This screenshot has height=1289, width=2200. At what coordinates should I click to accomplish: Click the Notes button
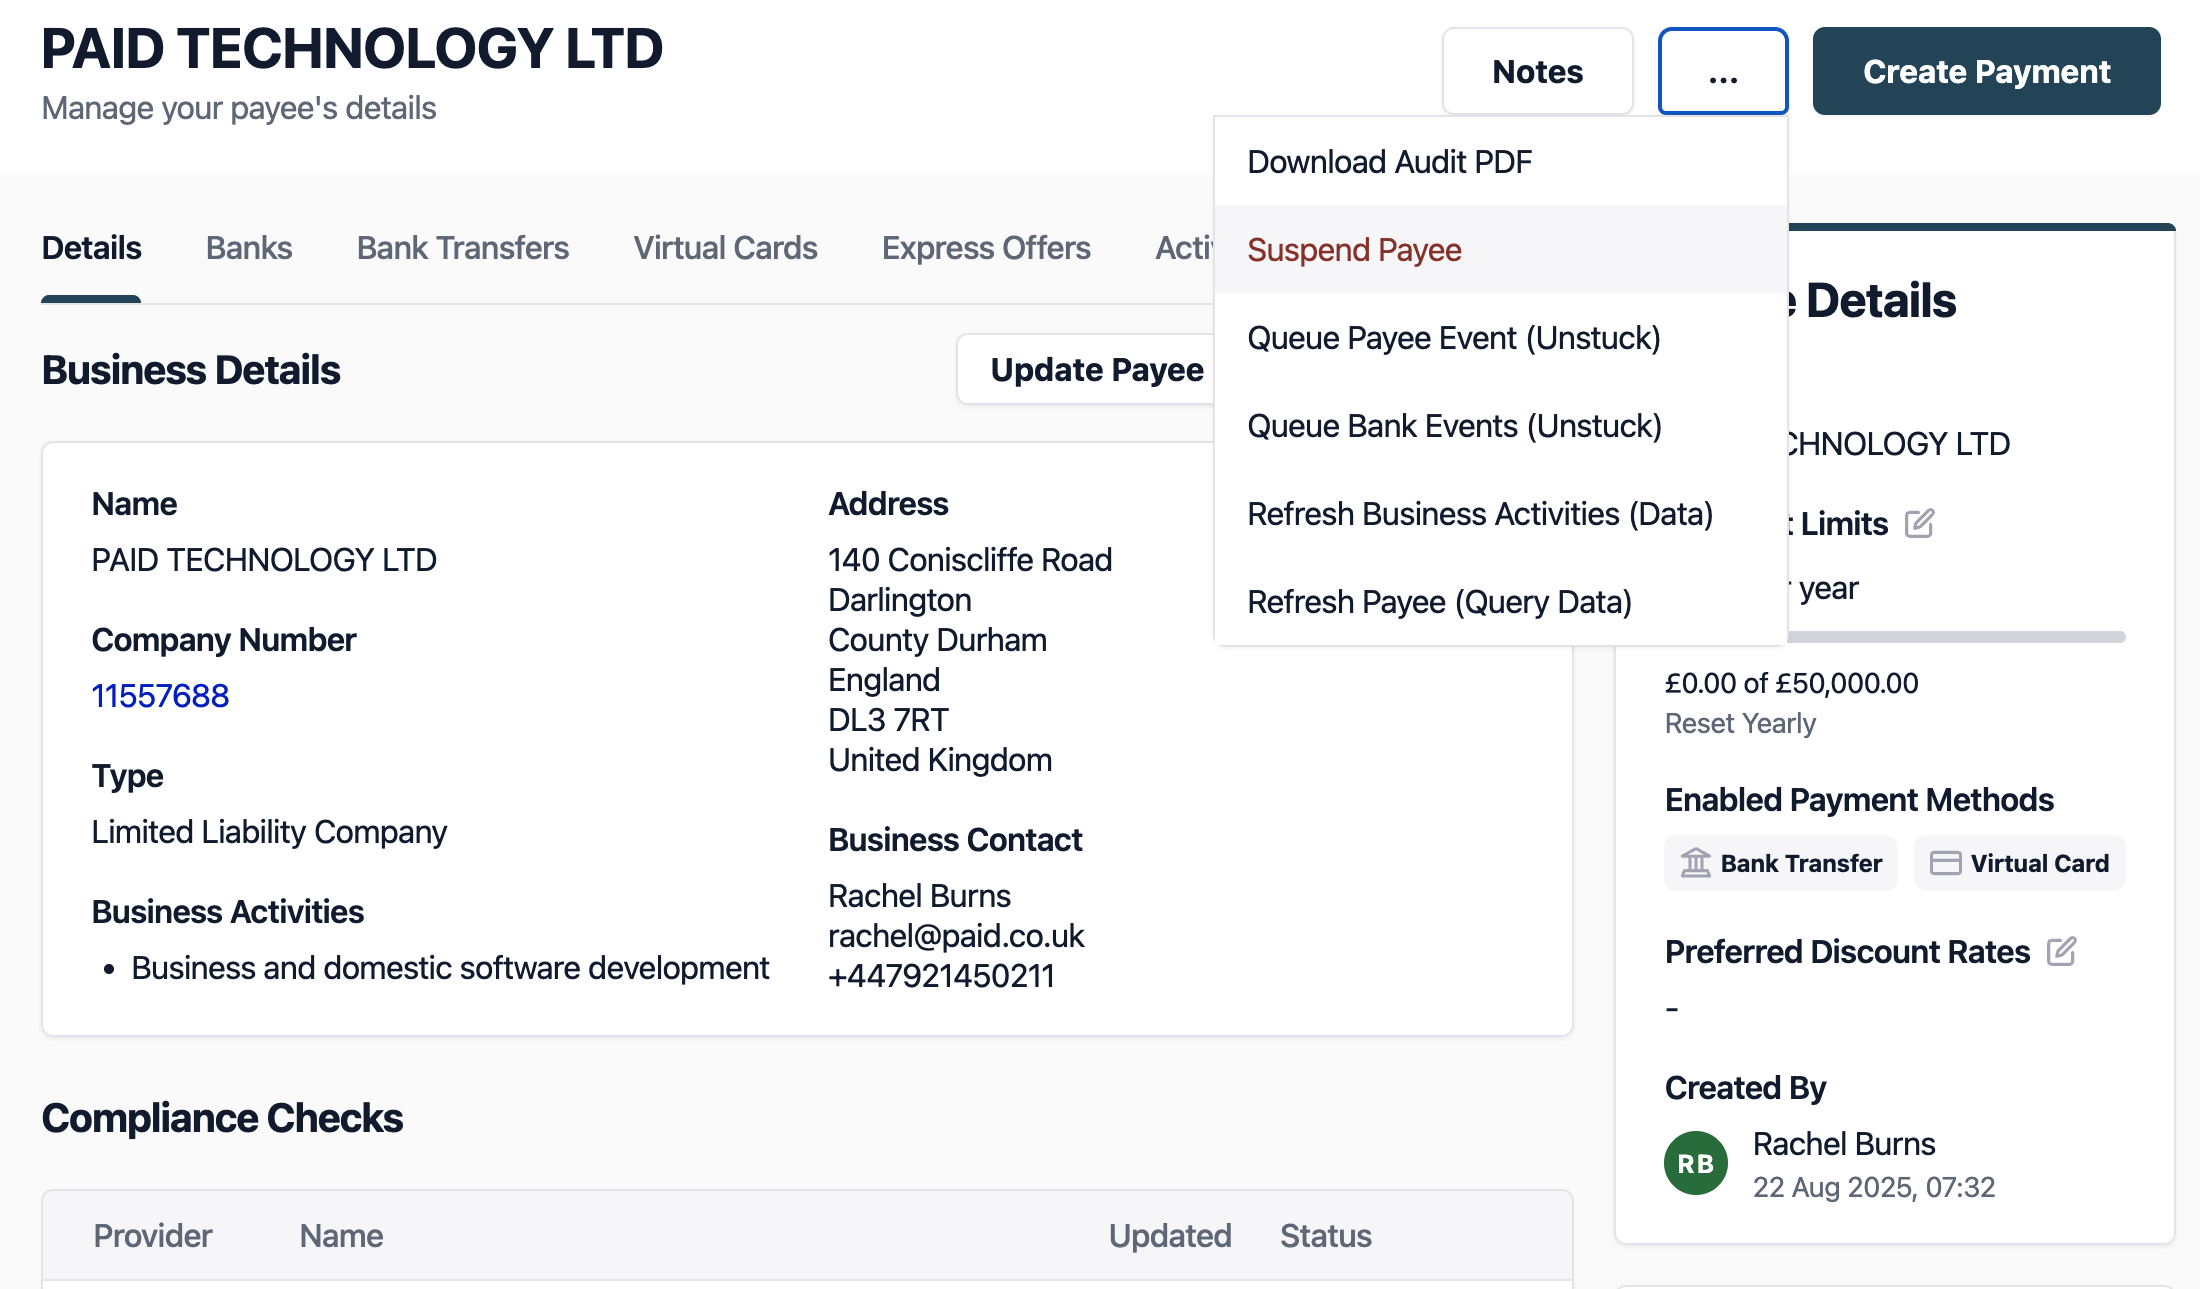(x=1537, y=71)
